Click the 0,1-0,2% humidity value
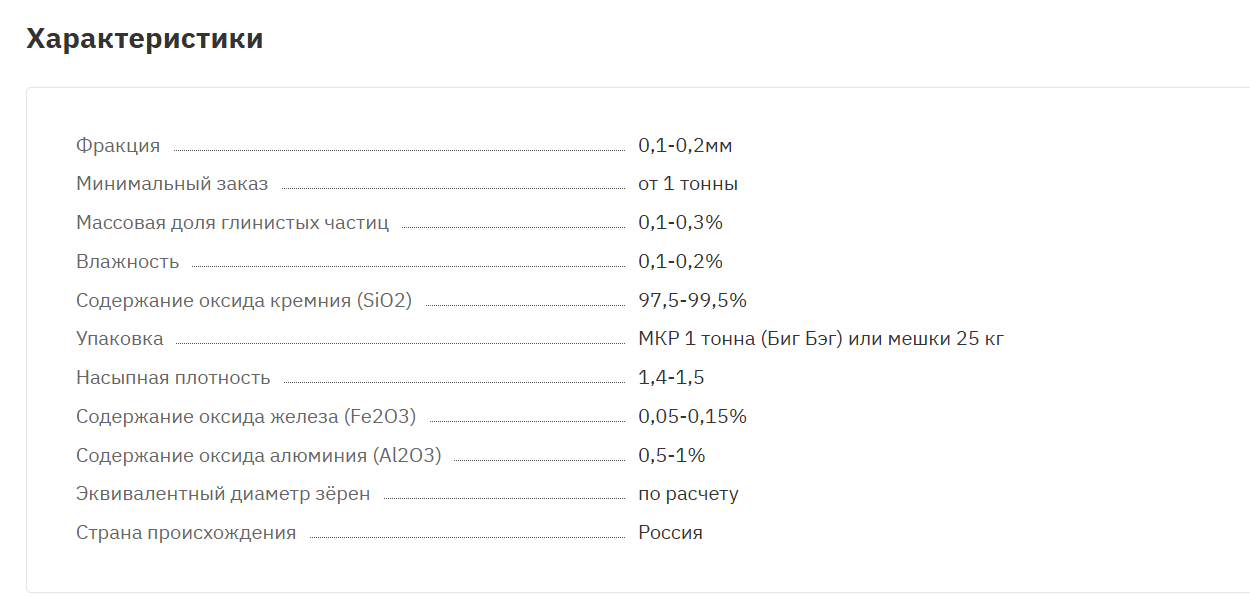1250x616 pixels. click(x=680, y=262)
